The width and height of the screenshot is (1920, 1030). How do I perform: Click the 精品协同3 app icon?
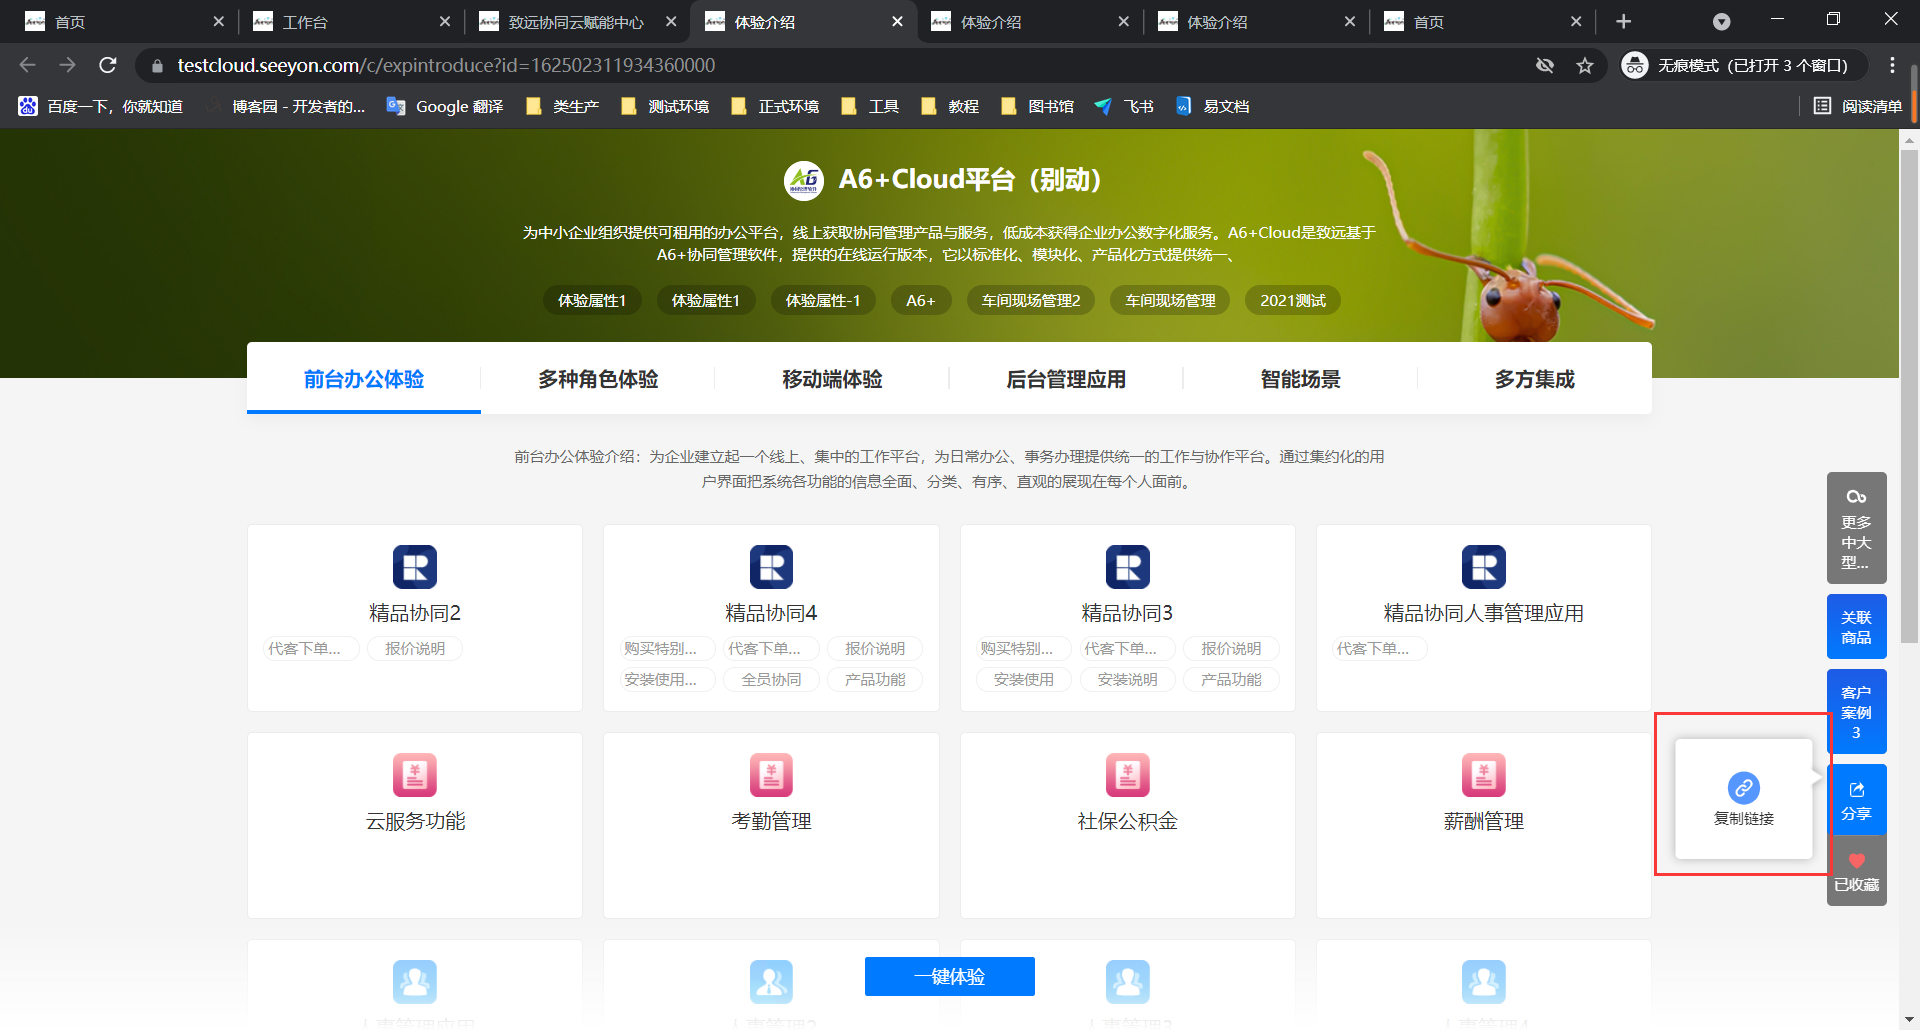click(1127, 567)
